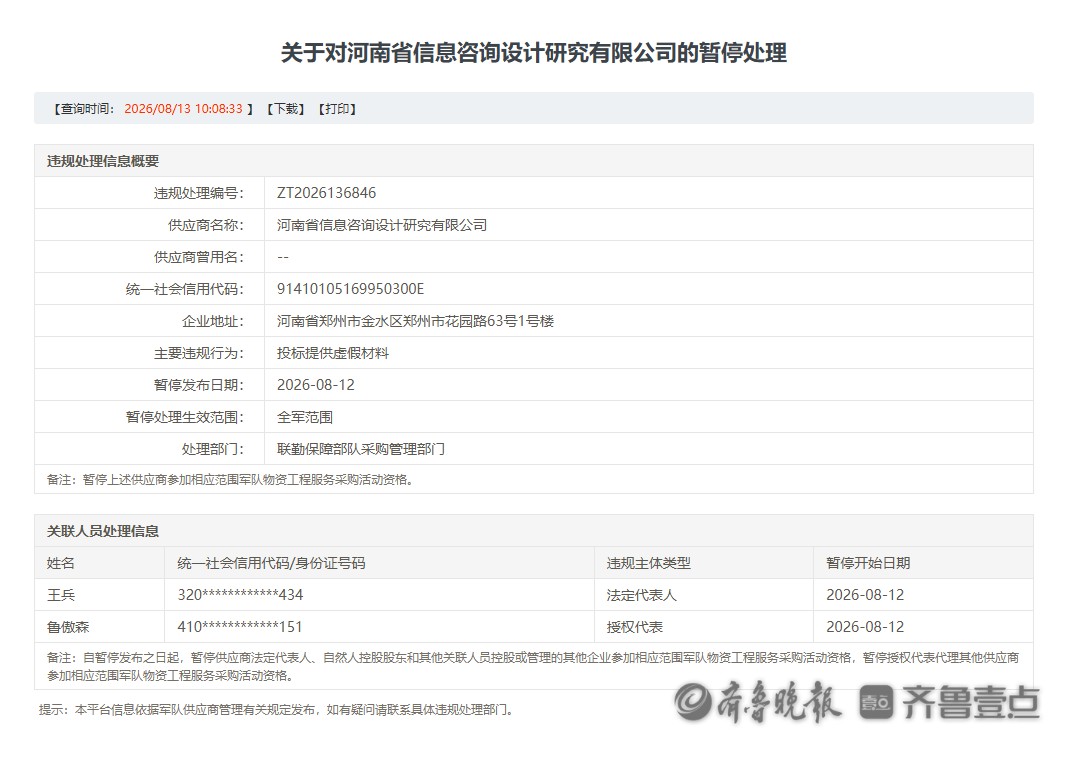Viewport: 1075px width, 759px height.
Task: Click the 处理部门 label
Action: (213, 449)
